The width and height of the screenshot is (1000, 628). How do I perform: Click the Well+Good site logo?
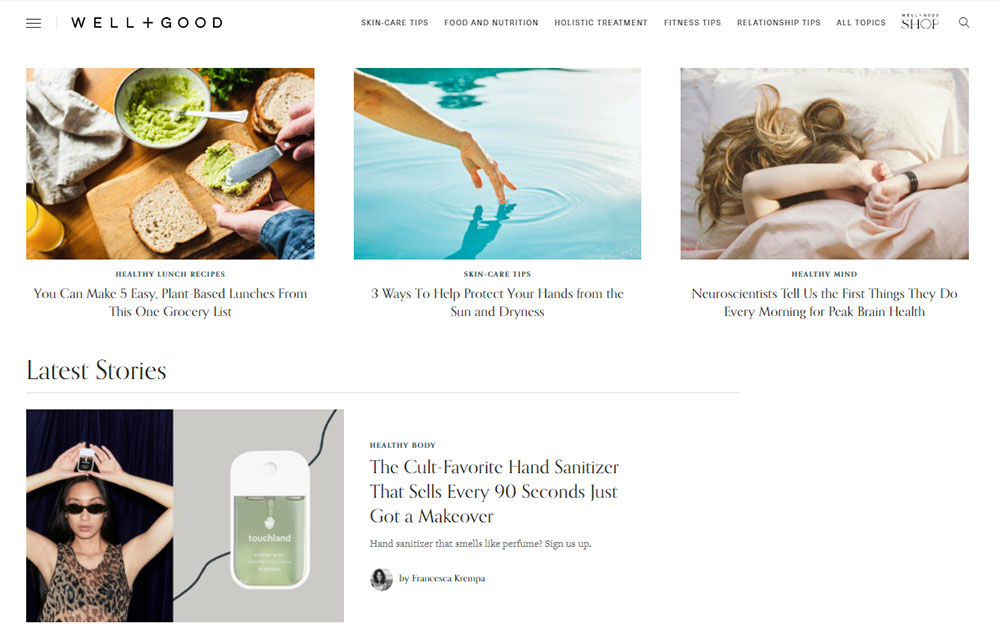(x=147, y=23)
